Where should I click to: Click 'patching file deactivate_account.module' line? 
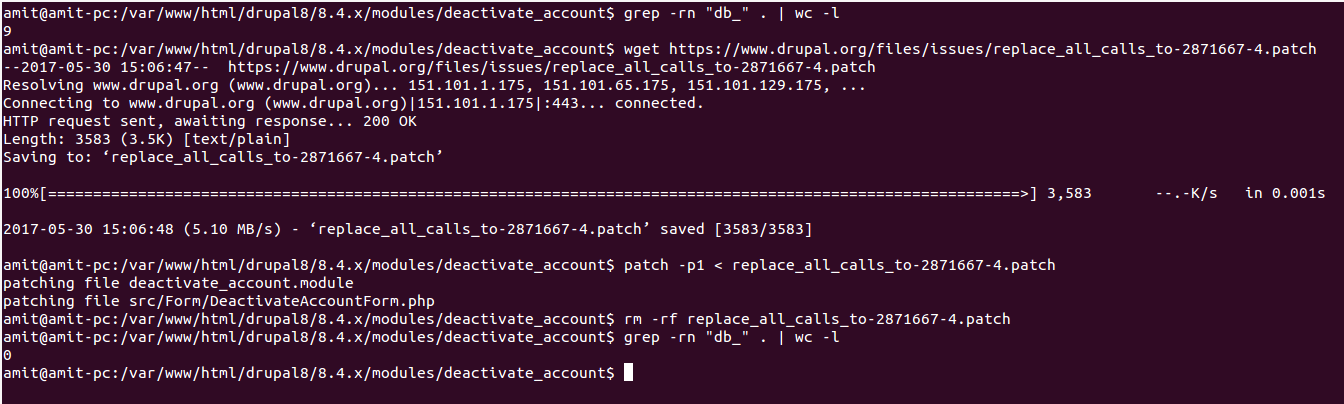tap(177, 283)
